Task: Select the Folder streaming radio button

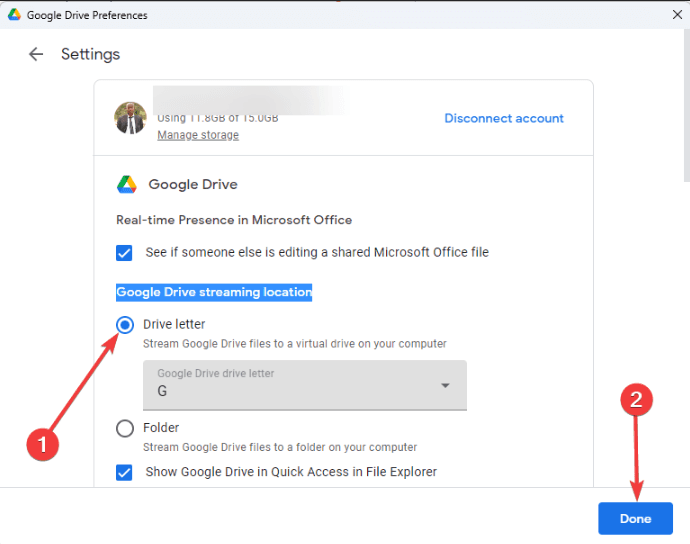Action: pyautogui.click(x=125, y=428)
